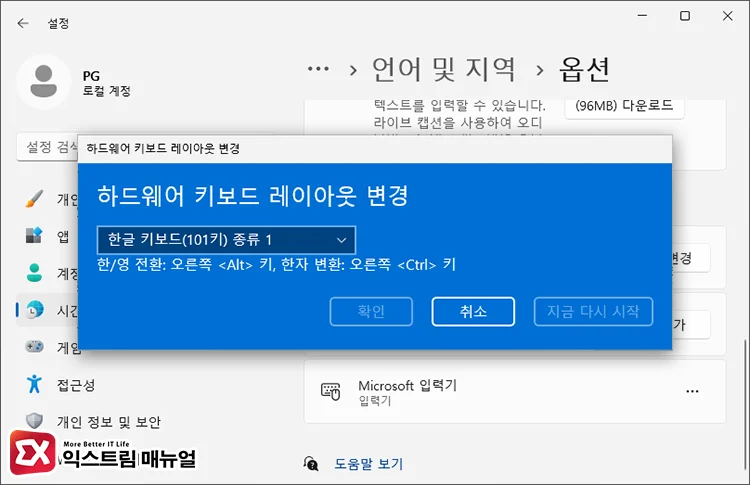Open Accounts via the person icon

click(x=34, y=273)
